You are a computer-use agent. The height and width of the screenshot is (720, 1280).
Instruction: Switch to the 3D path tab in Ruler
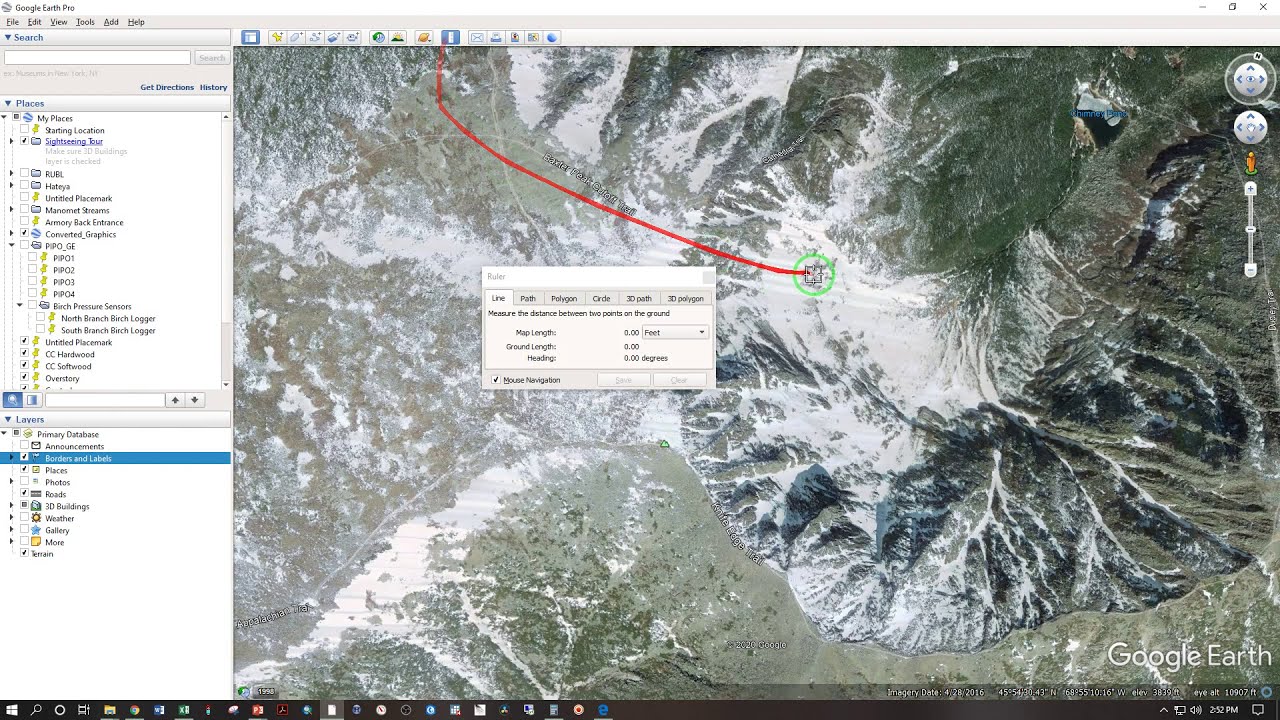click(638, 298)
